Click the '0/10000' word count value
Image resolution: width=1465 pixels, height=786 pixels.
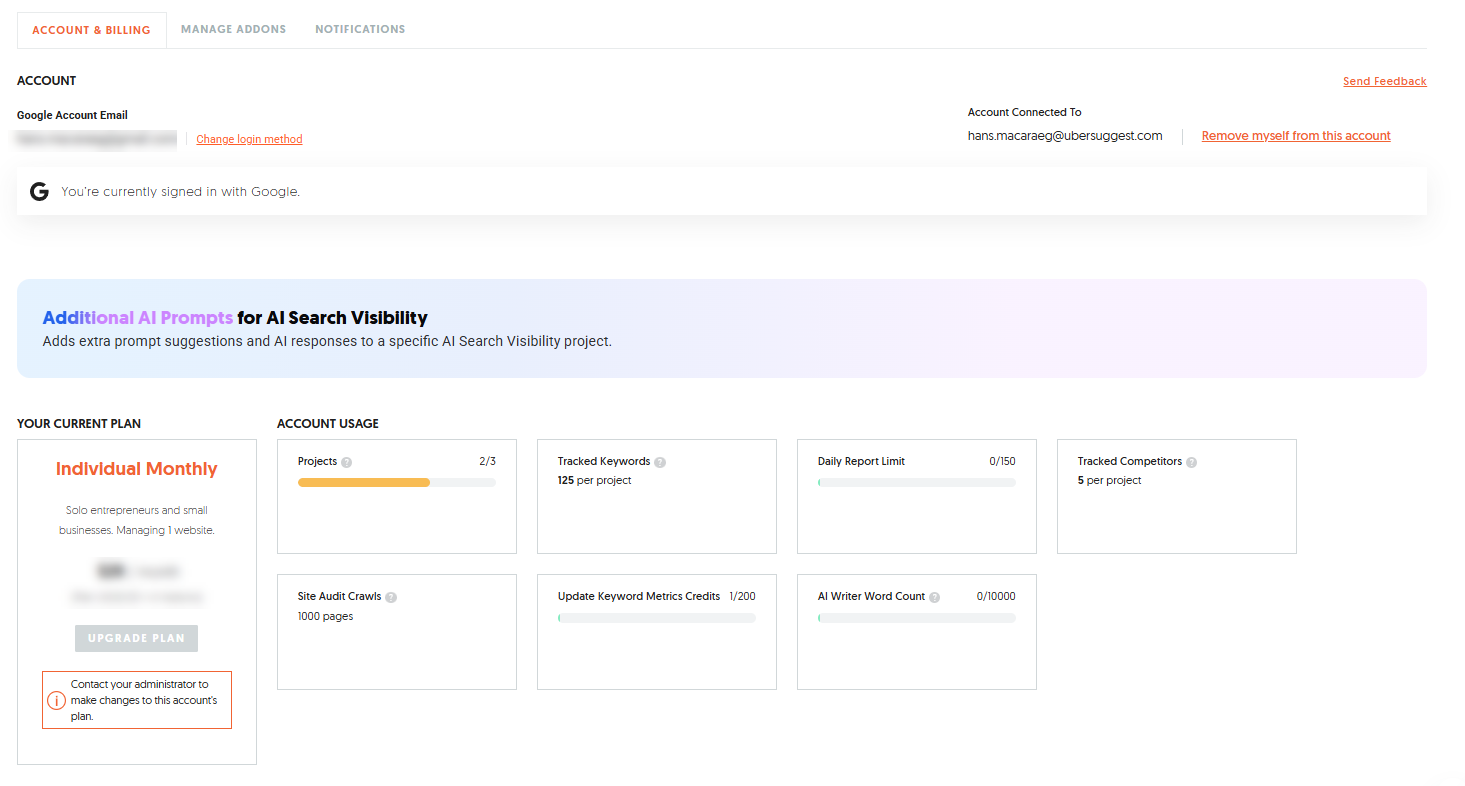click(996, 596)
